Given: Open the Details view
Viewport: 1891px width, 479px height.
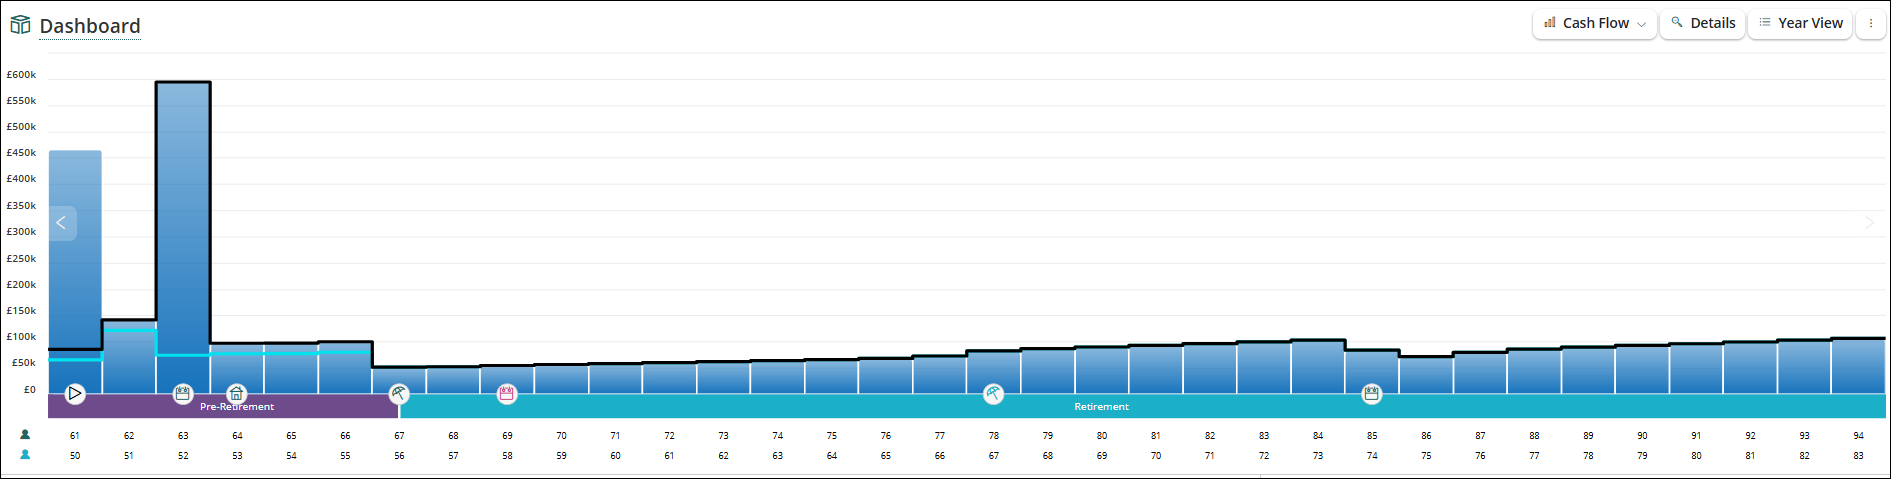Looking at the screenshot, I should (x=1703, y=23).
